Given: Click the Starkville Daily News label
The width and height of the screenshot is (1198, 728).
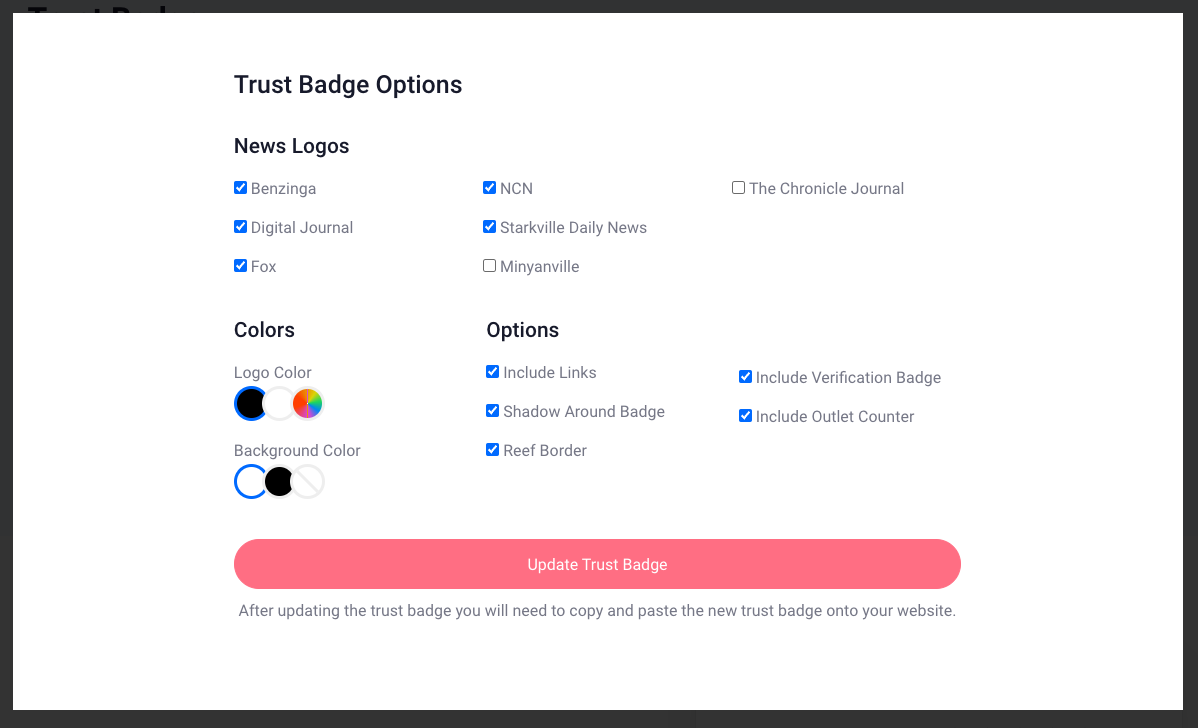Looking at the screenshot, I should click(573, 228).
